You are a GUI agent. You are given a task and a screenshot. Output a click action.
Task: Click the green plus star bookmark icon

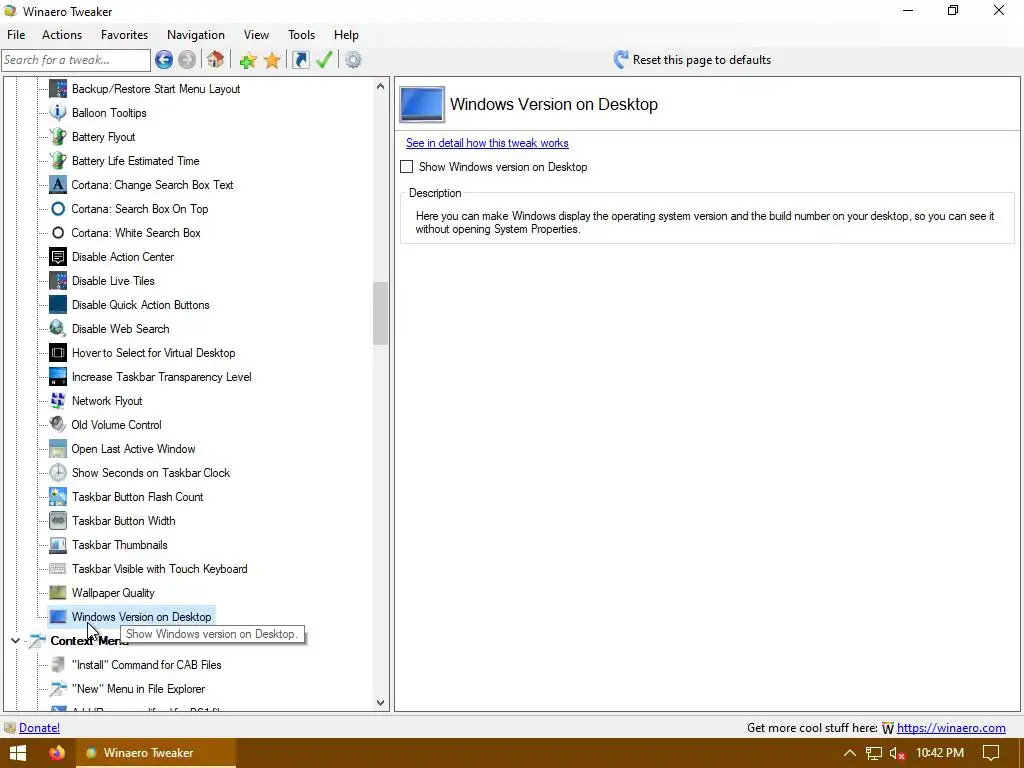pos(248,60)
